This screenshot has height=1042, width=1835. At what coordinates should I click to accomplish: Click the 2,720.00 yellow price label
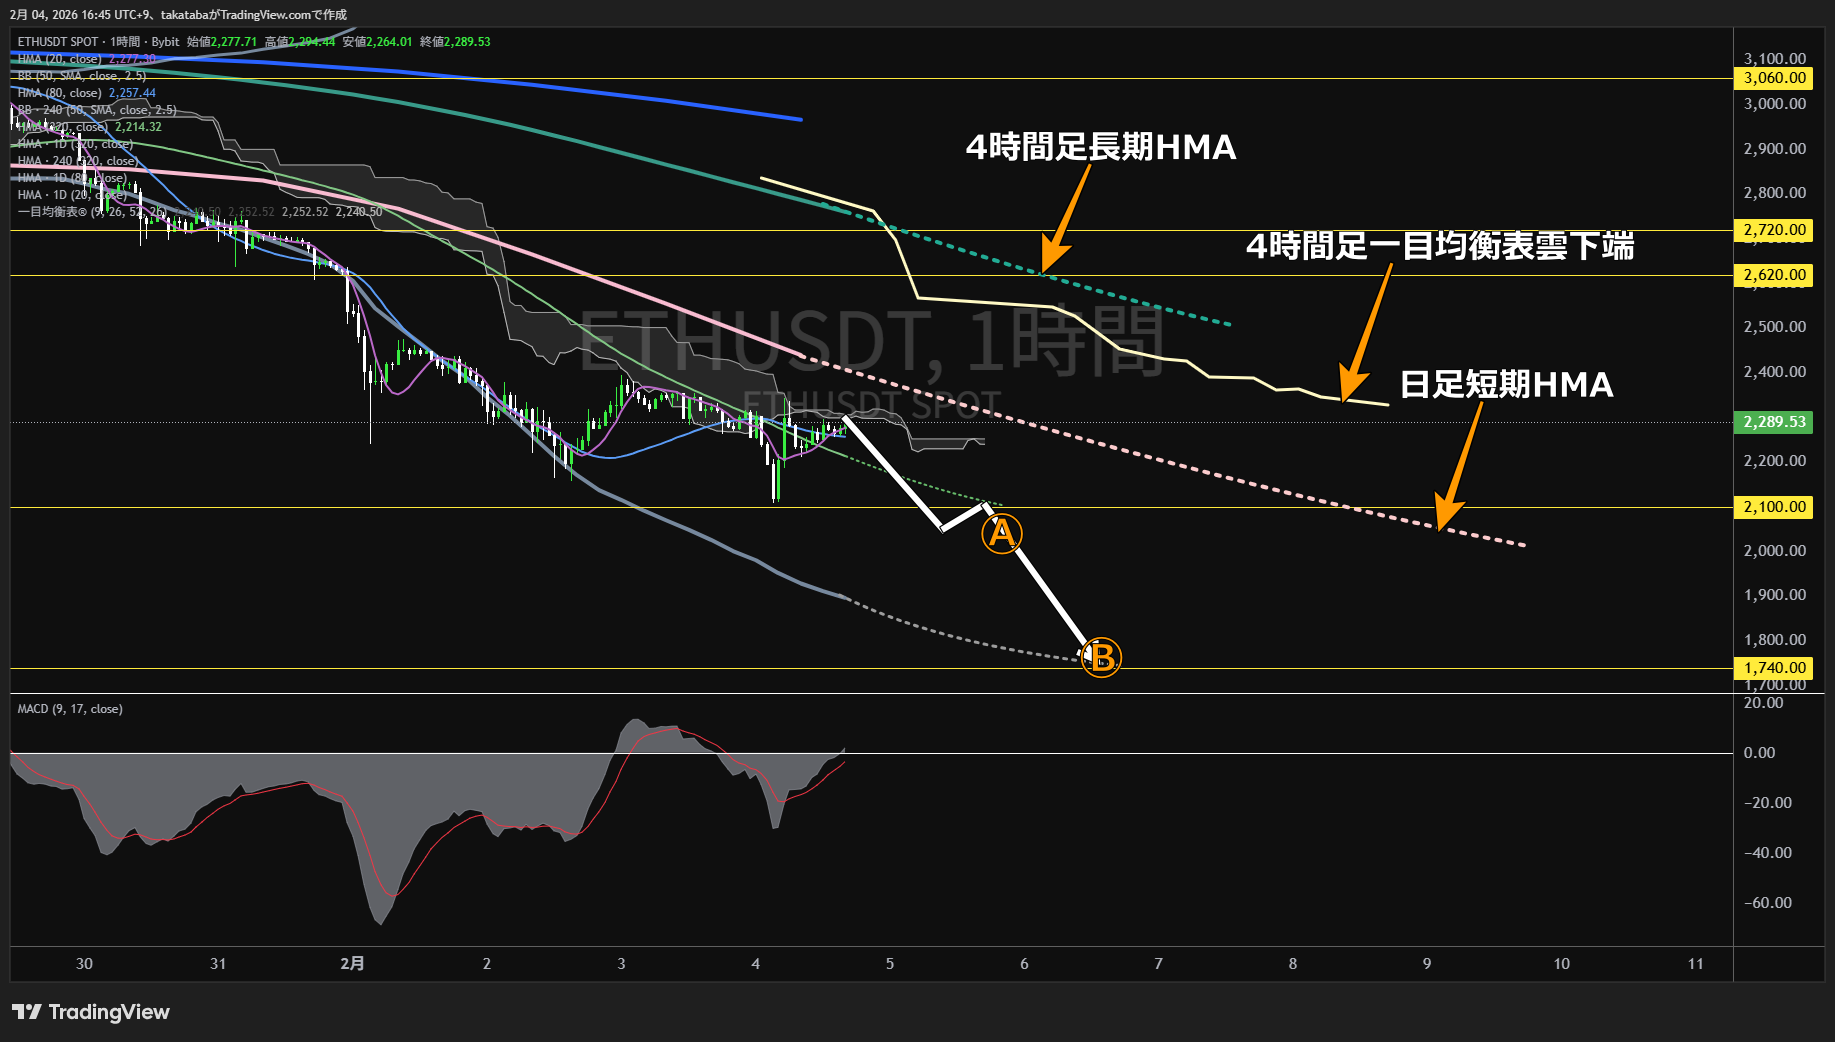pyautogui.click(x=1774, y=230)
